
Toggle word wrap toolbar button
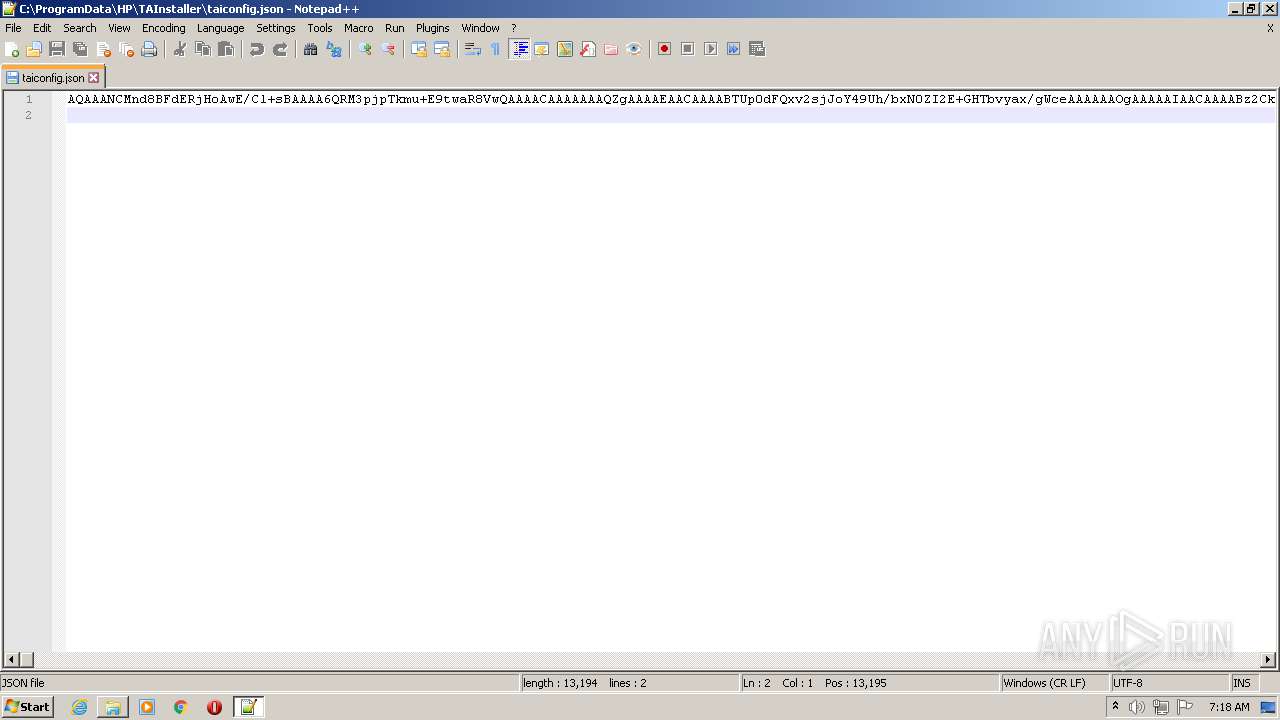(x=473, y=49)
